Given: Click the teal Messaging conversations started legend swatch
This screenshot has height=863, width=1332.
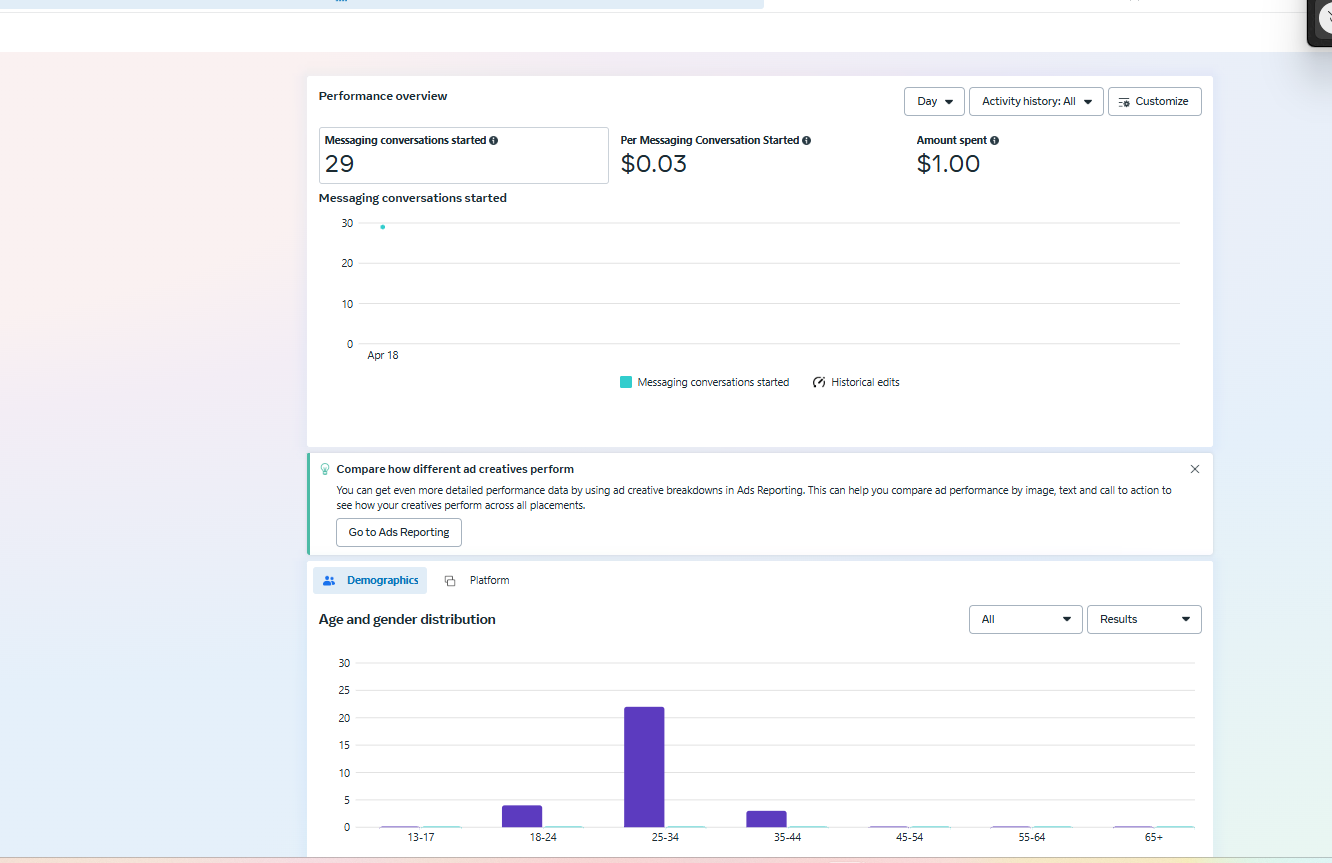Looking at the screenshot, I should (626, 382).
